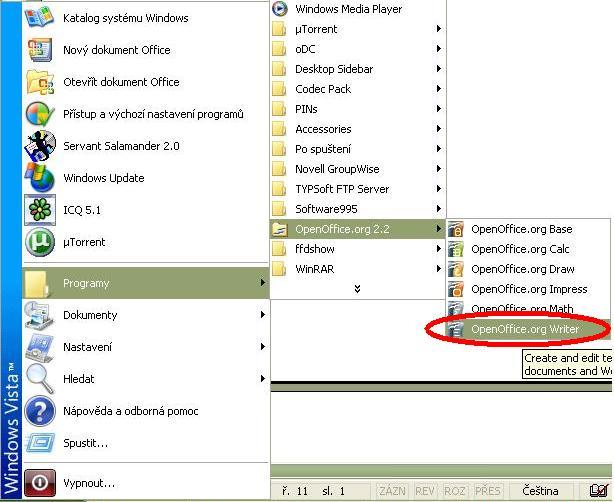Click the OpenOffice.org Writer icon
Image resolution: width=614 pixels, height=502 pixels.
click(x=456, y=329)
